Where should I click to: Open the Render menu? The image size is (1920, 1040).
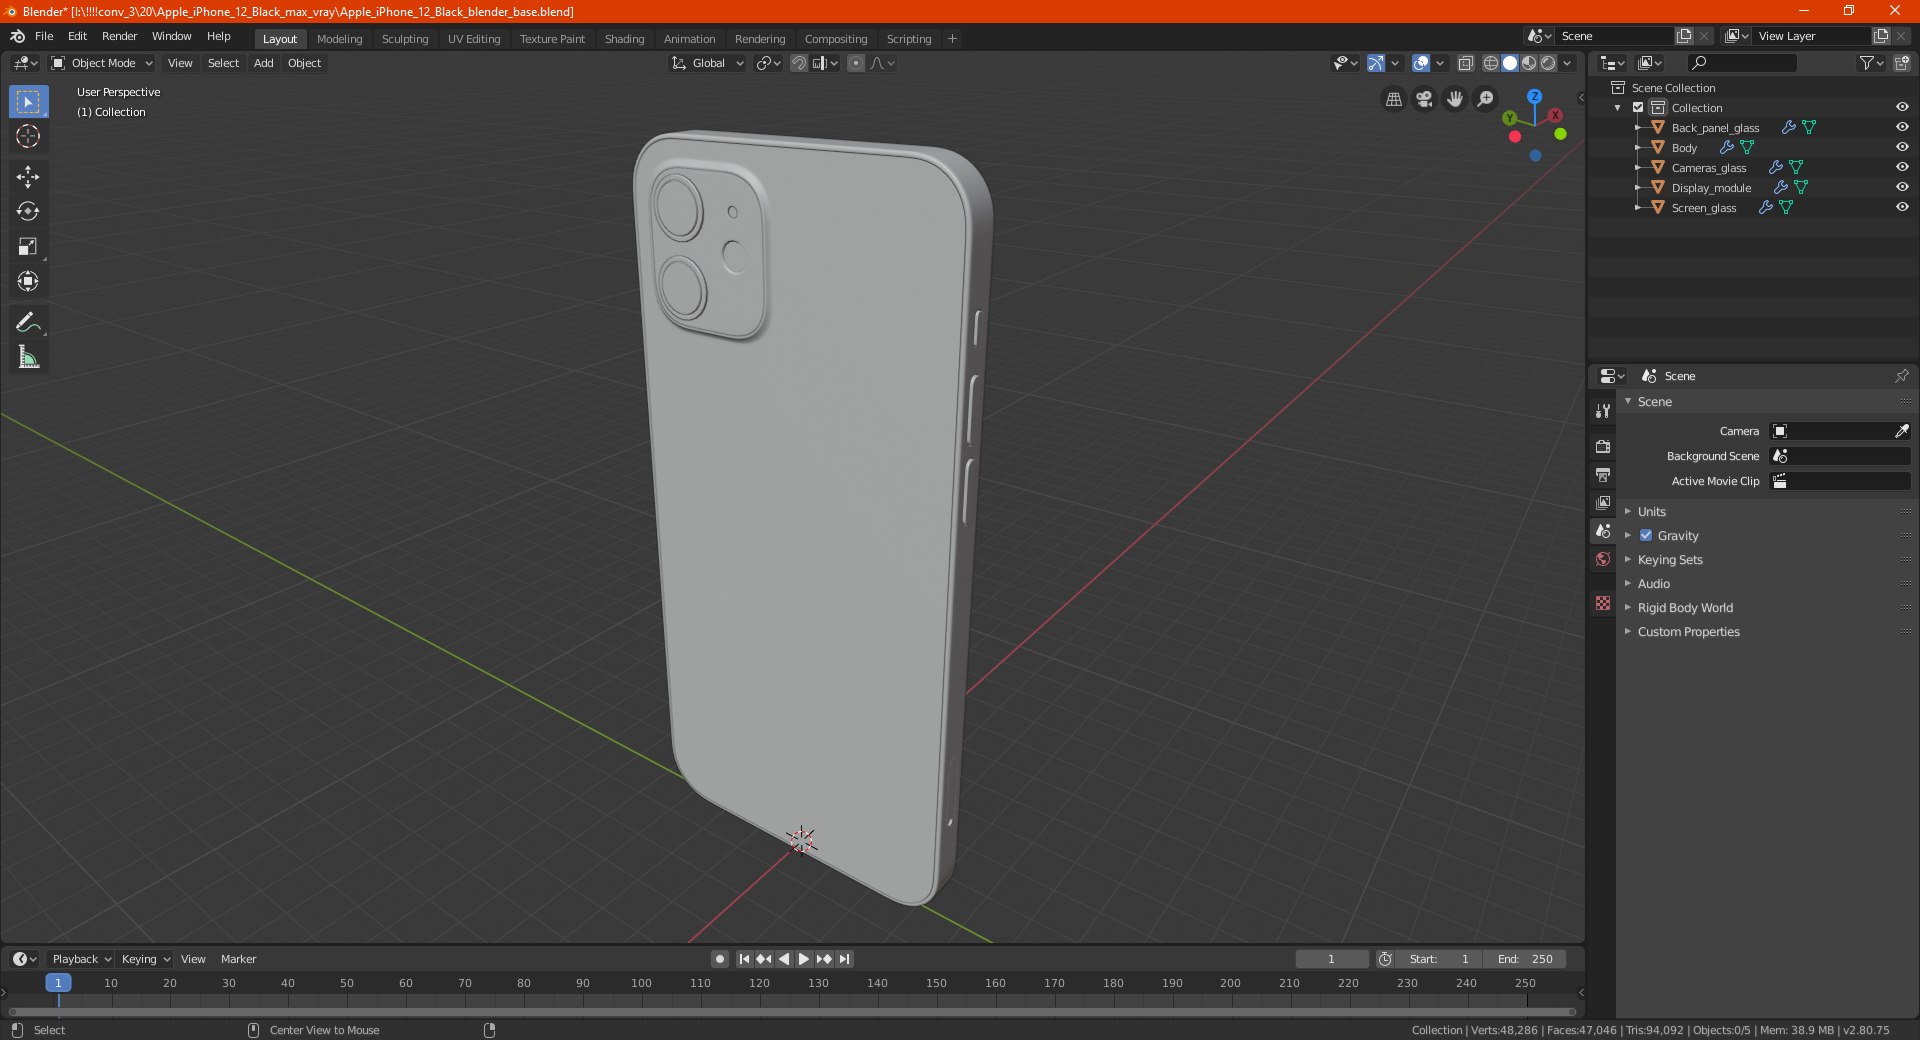click(x=119, y=36)
